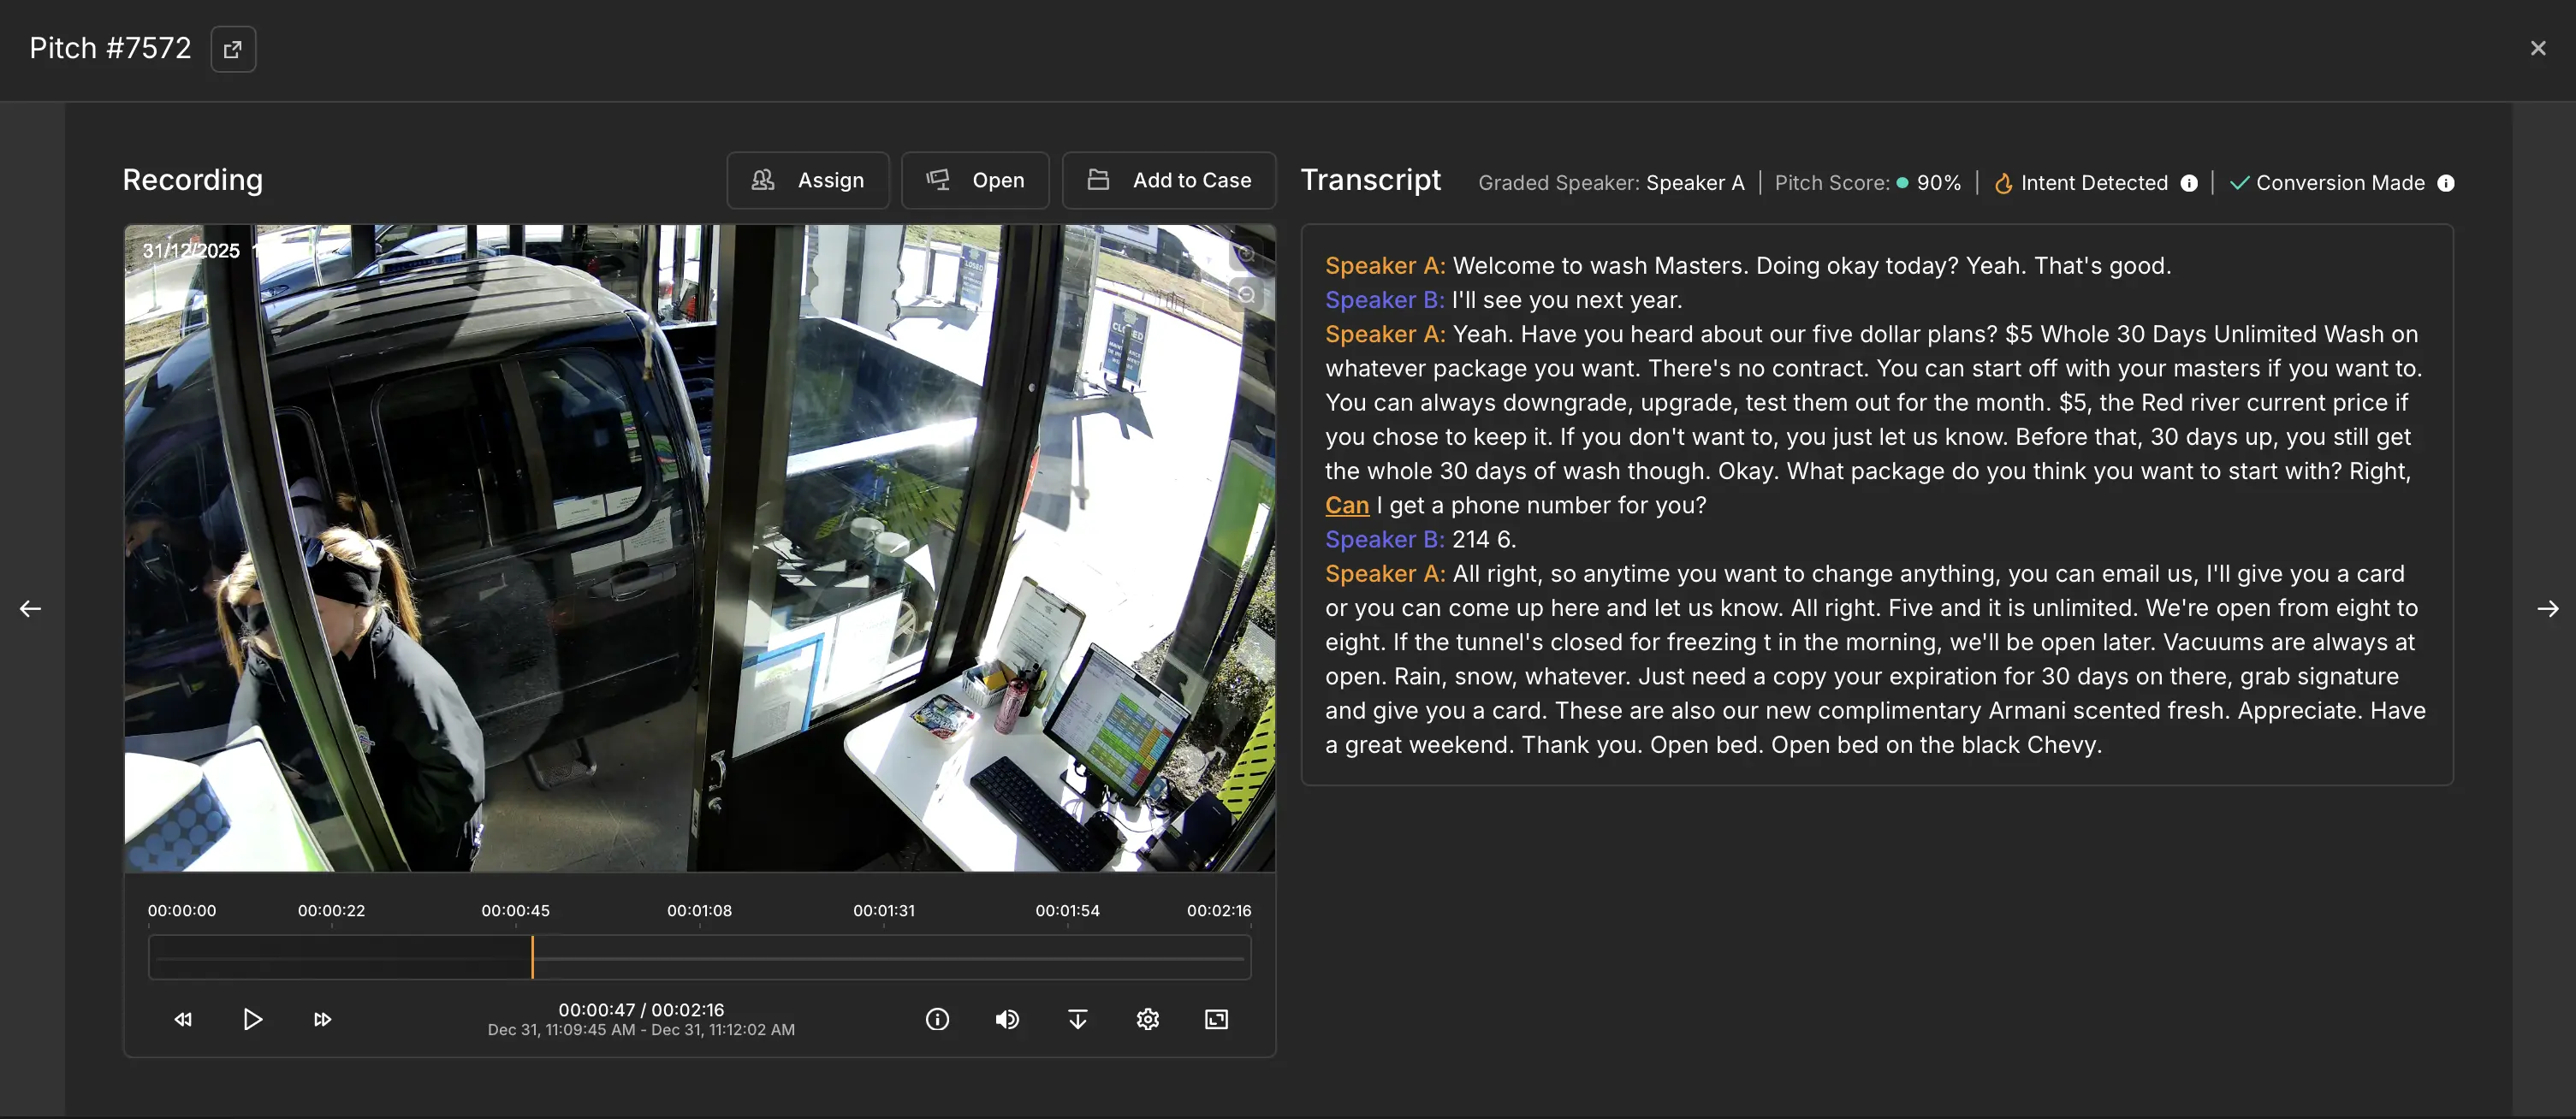Click the Intent Detected info icon
The height and width of the screenshot is (1119, 2576).
2189,183
